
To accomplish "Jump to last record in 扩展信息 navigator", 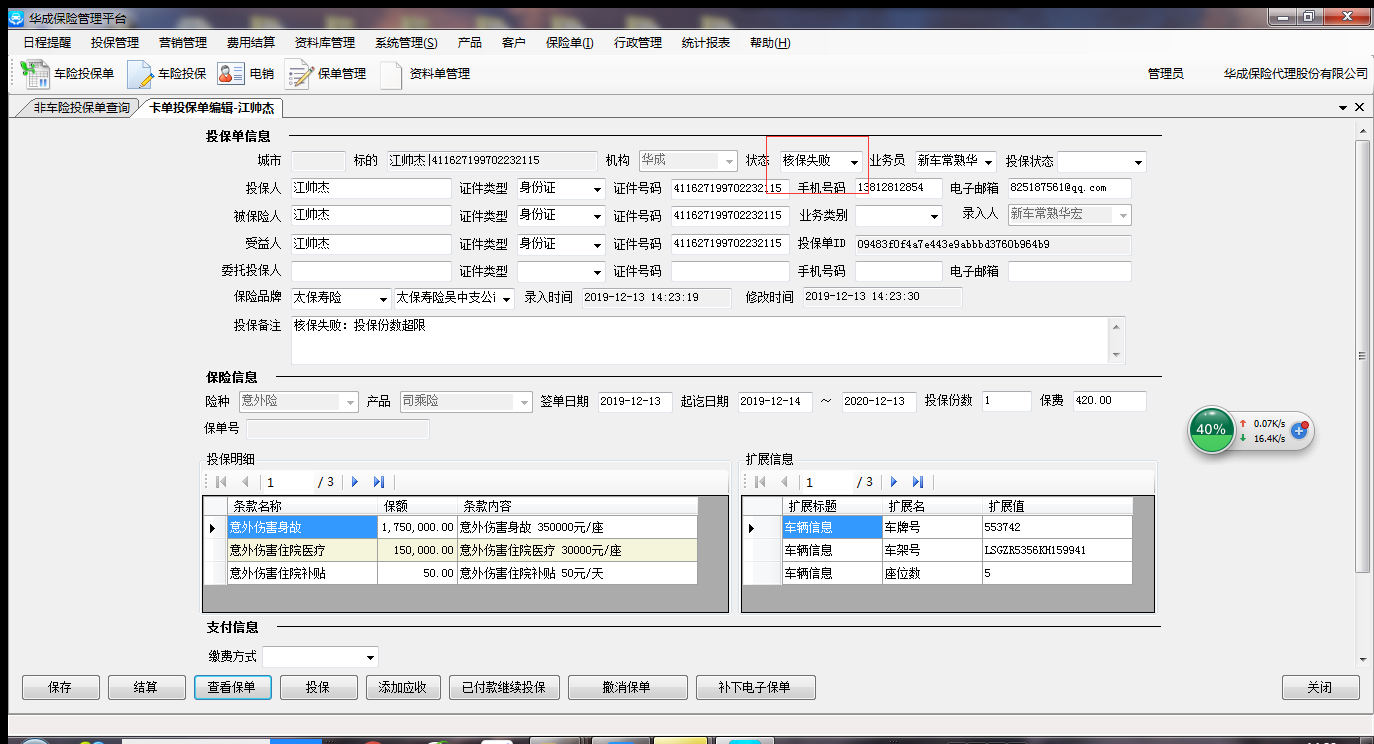I will coord(917,482).
